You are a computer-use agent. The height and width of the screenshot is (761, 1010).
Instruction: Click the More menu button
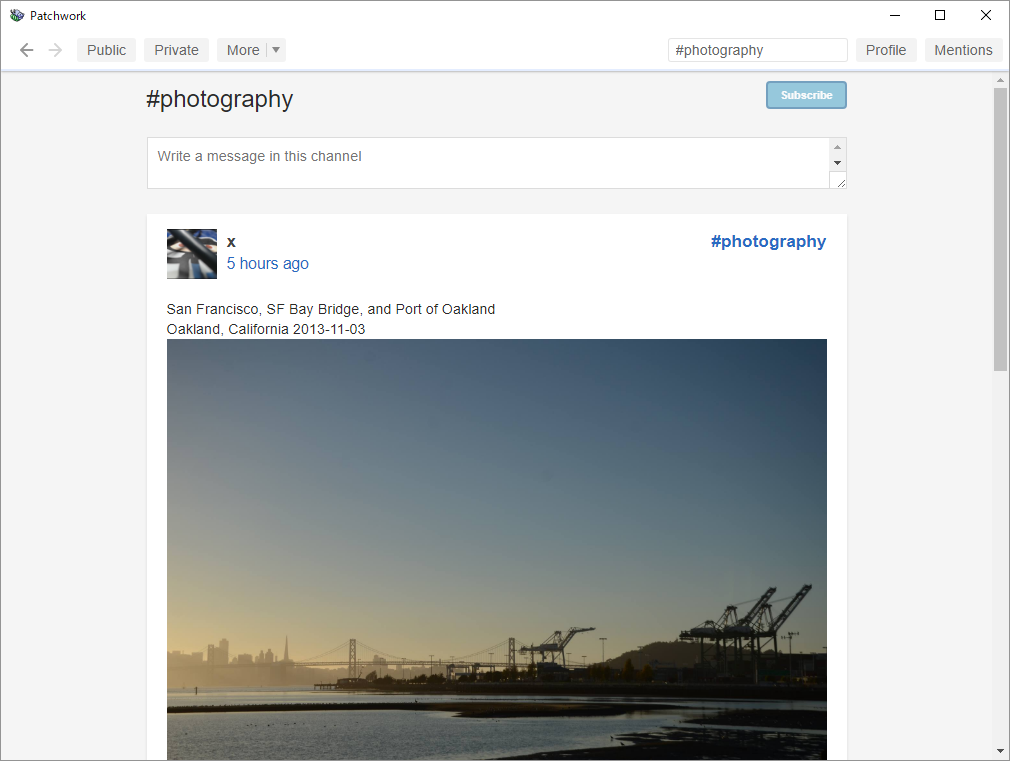(242, 50)
